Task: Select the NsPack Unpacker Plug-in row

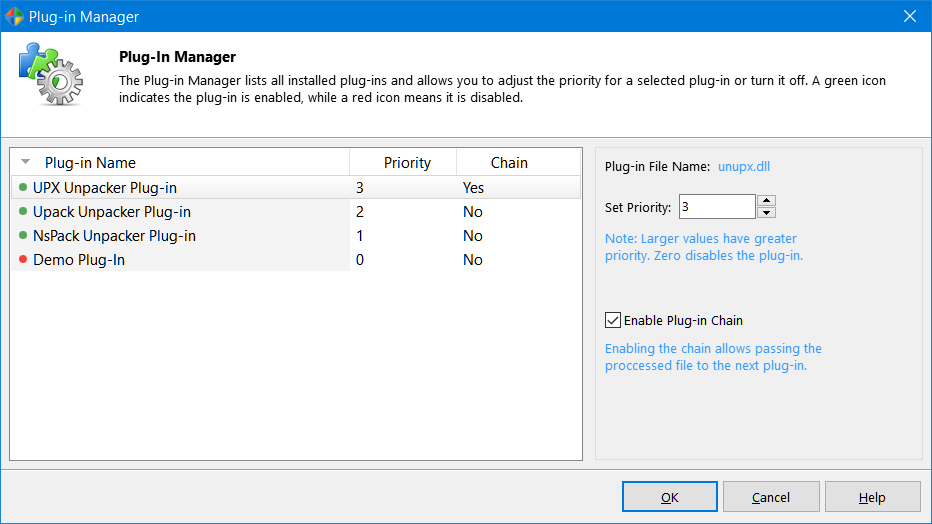Action: tap(295, 235)
